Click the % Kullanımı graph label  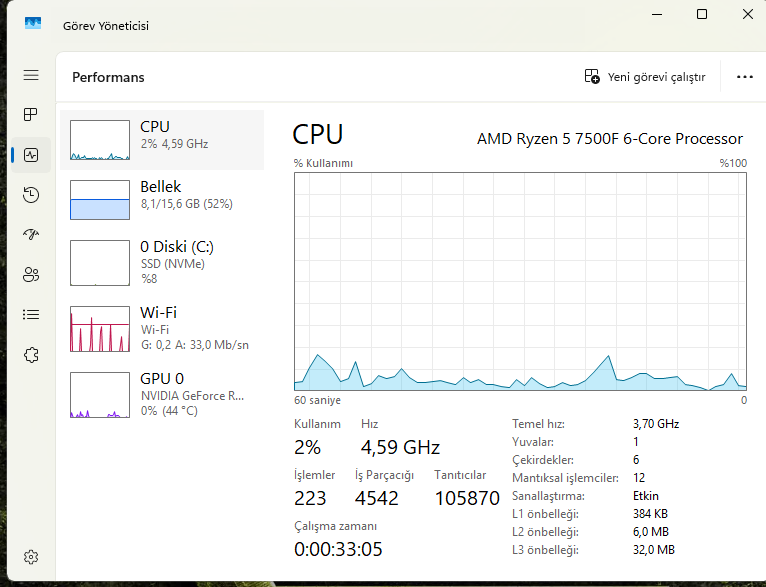(x=323, y=163)
